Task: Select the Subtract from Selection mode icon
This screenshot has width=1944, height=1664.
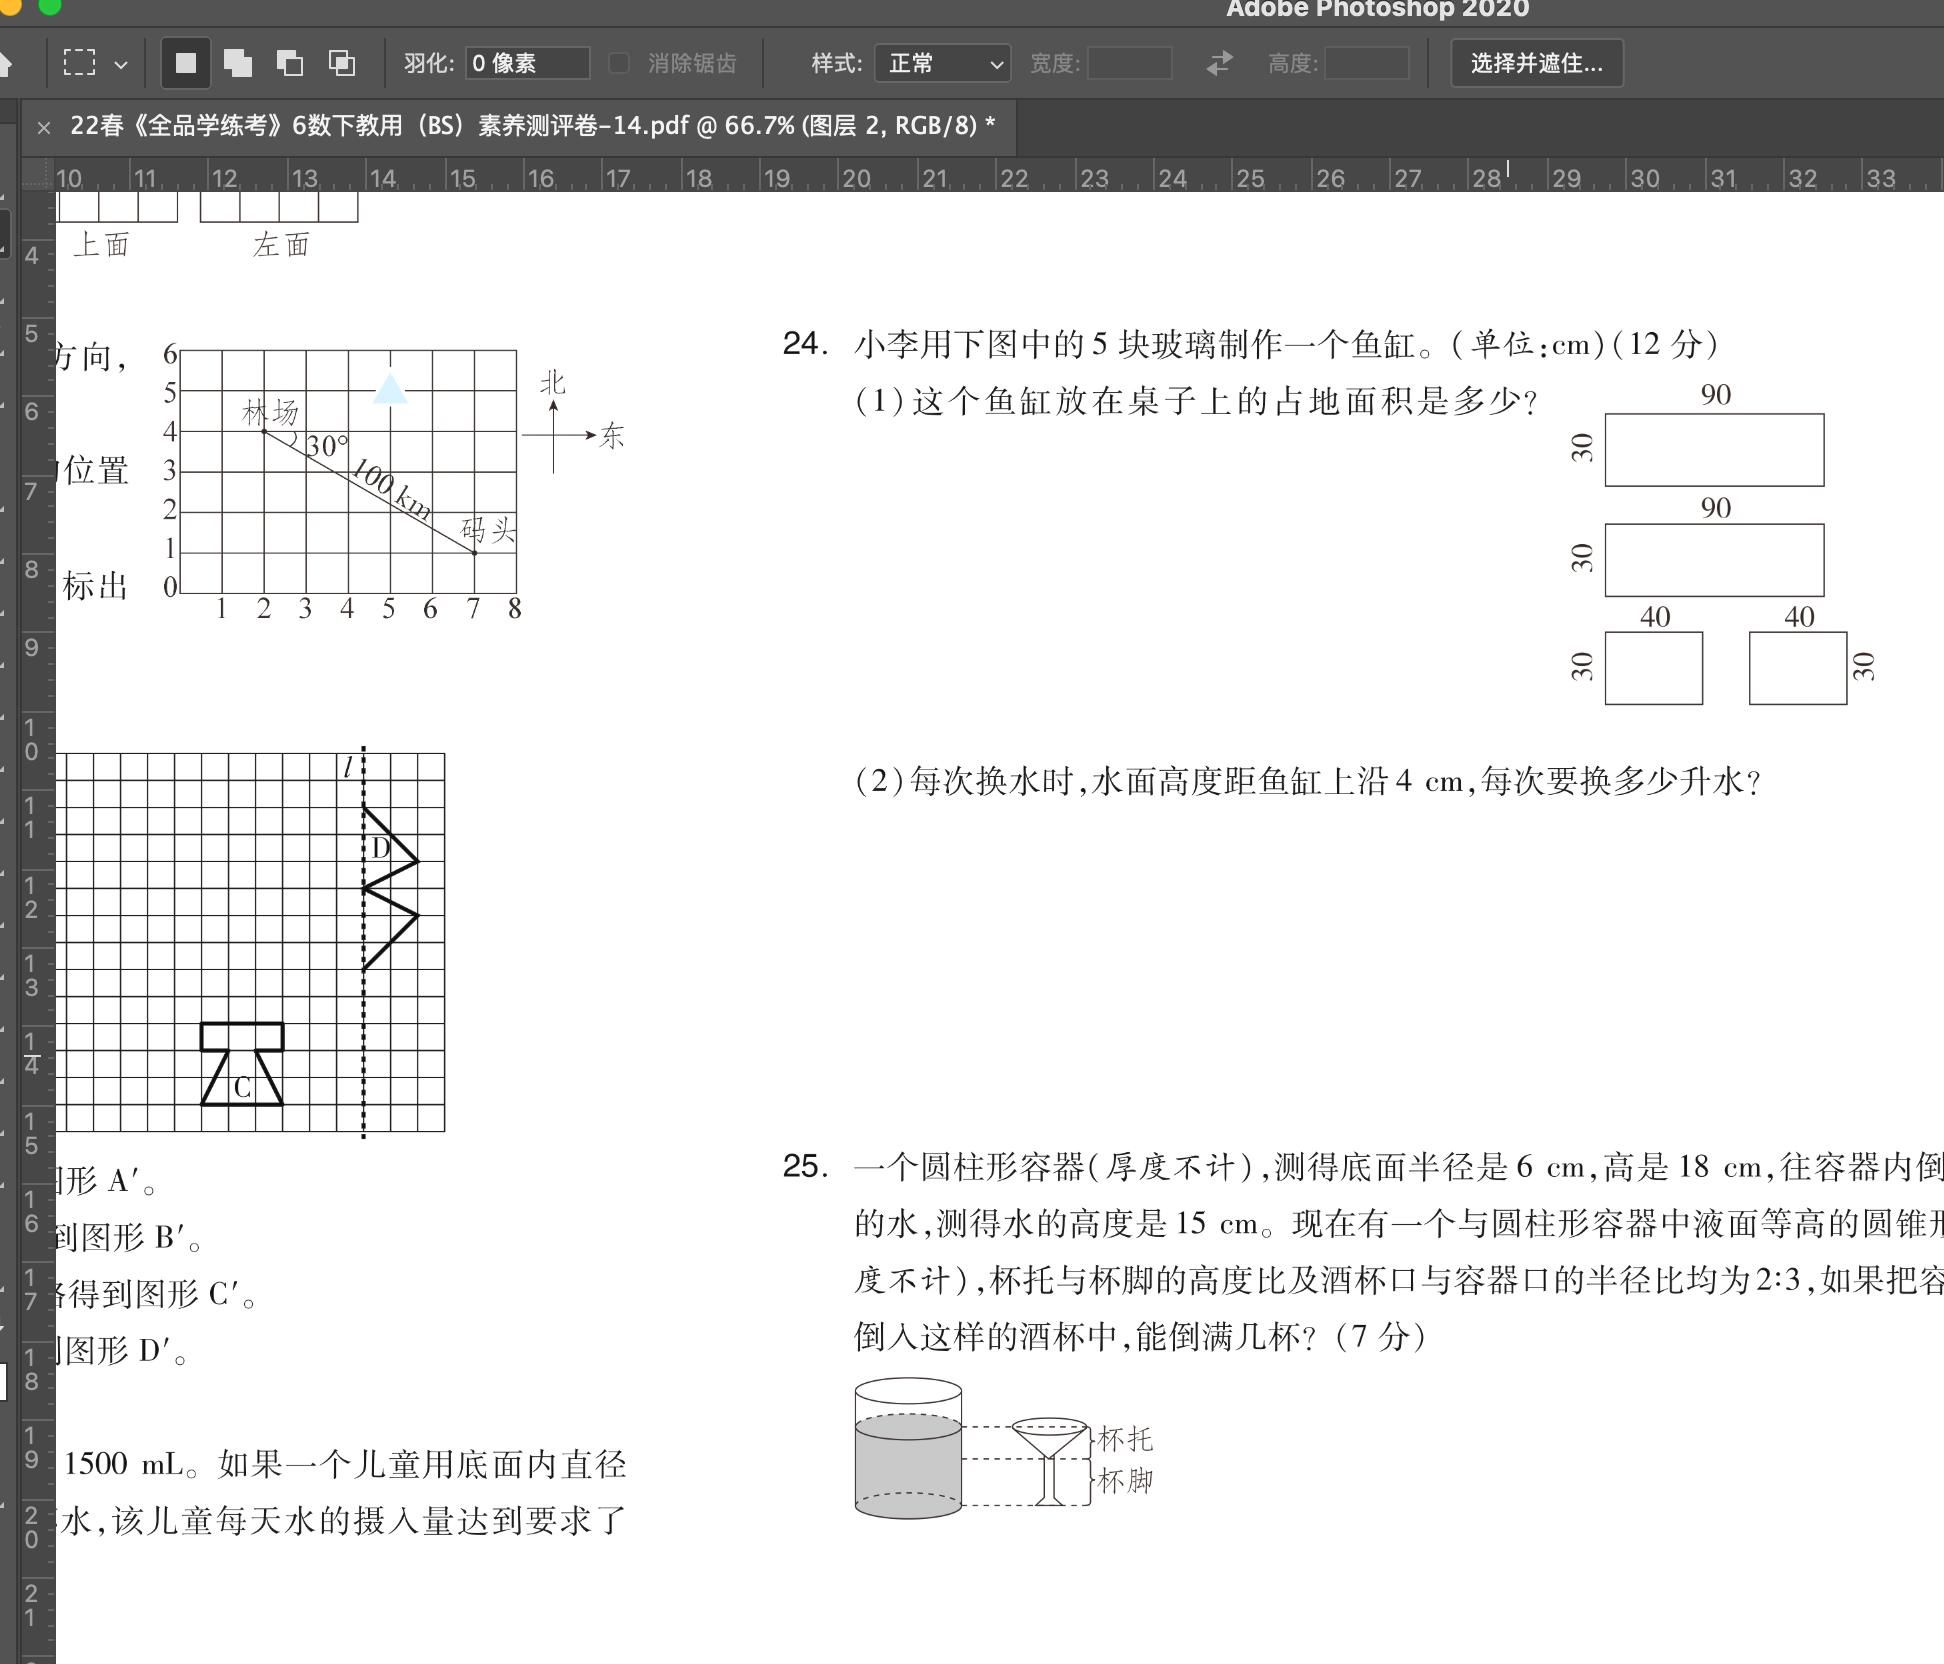Action: (290, 63)
